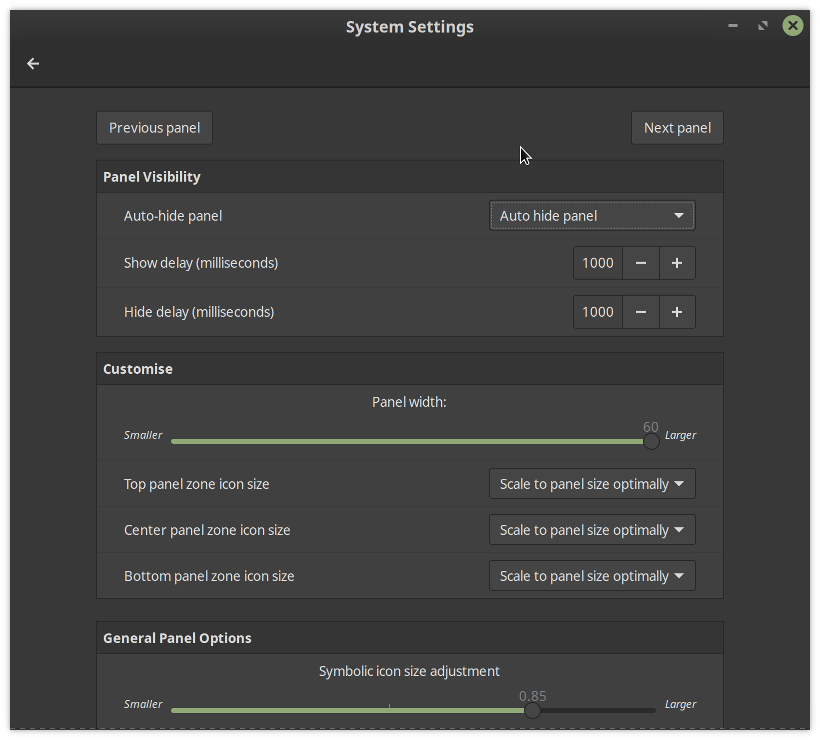
Task: Click the Center panel zone icon size label
Action: 207,530
